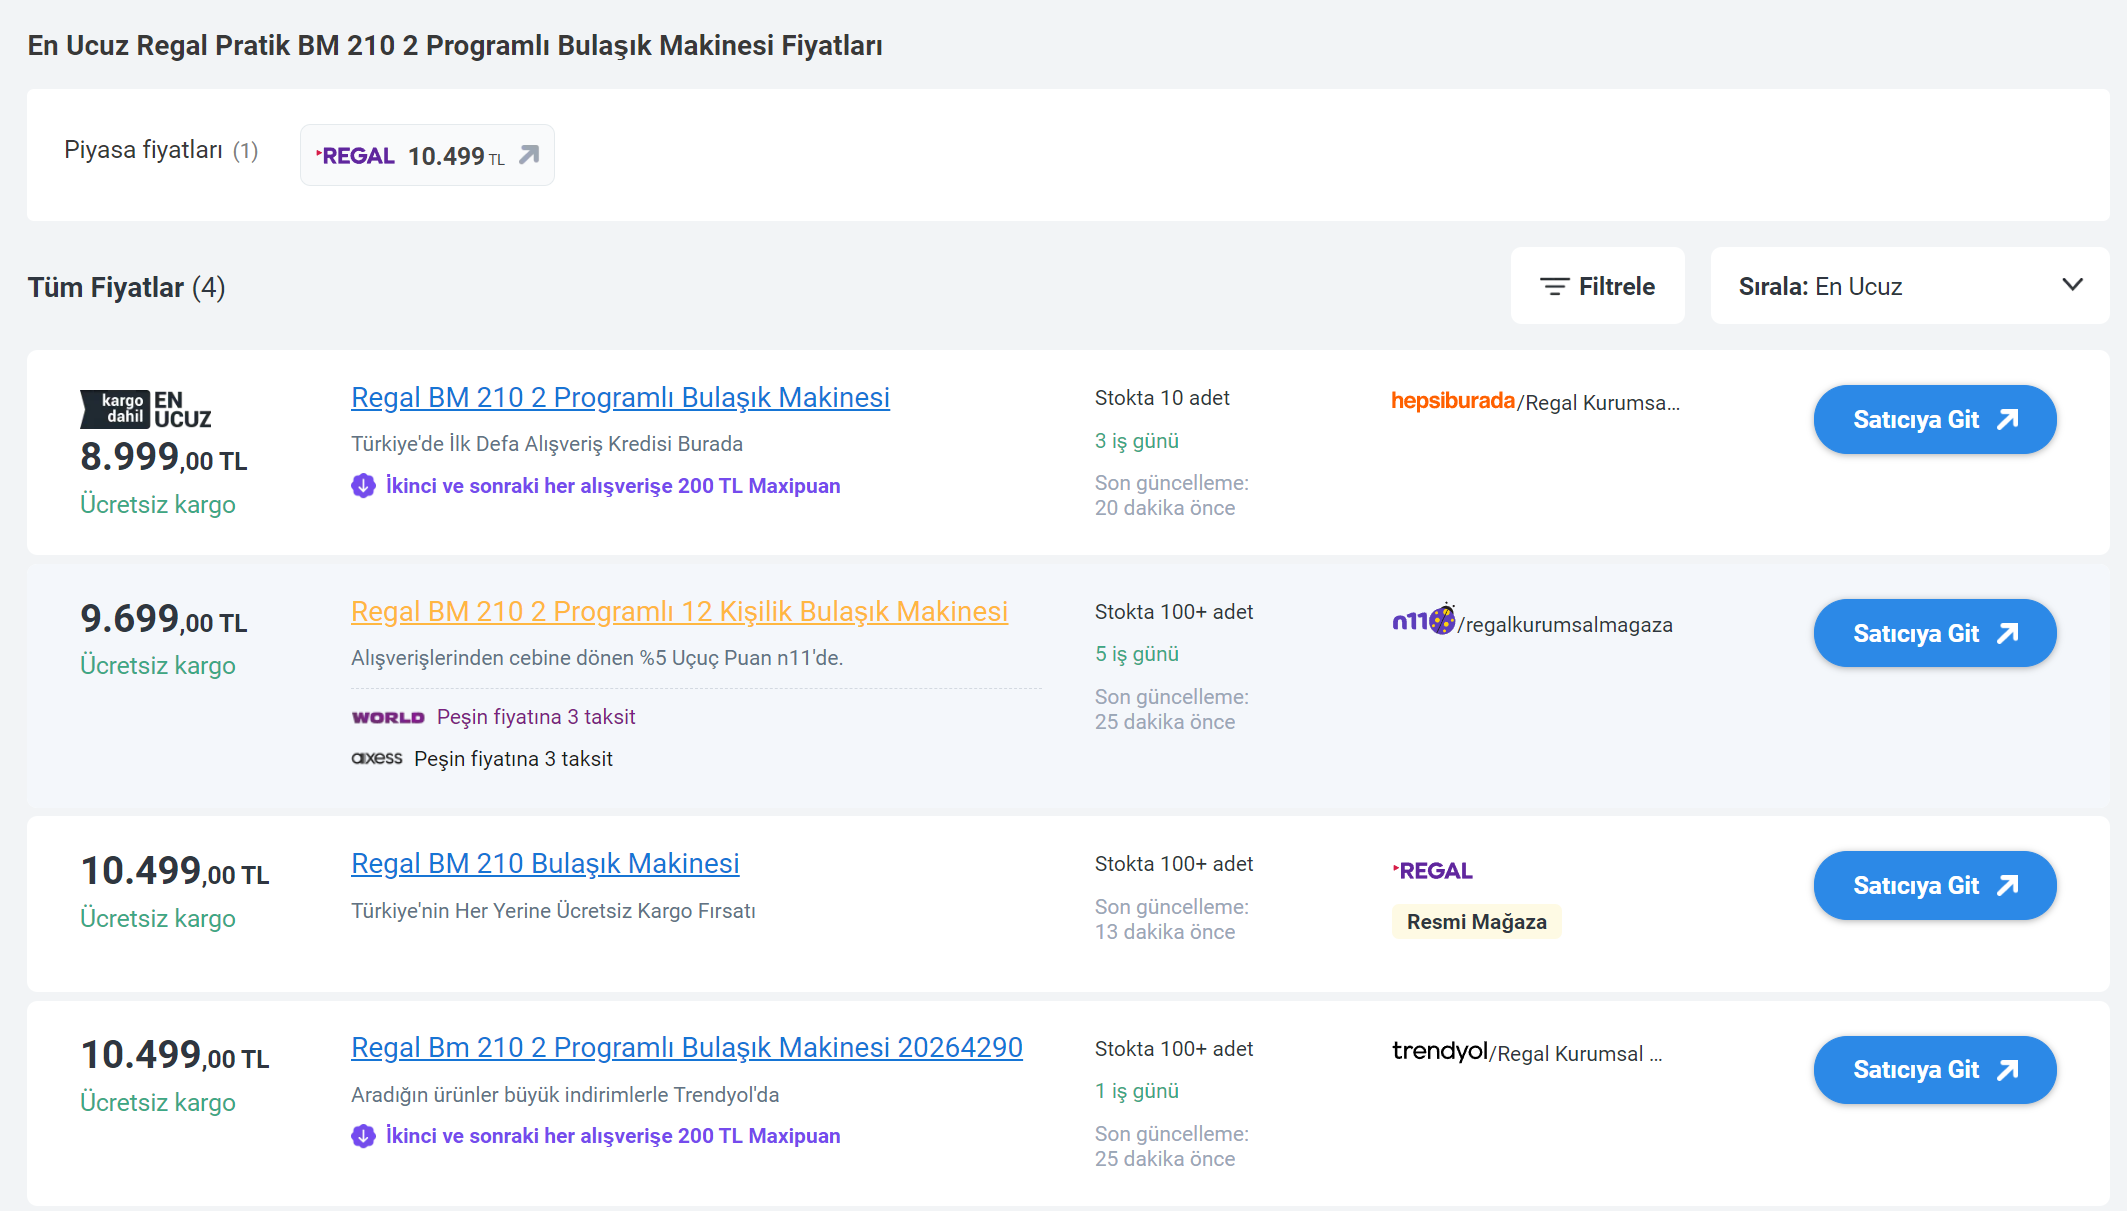The width and height of the screenshot is (2127, 1211).
Task: Go to seller for 8.999 TL offer
Action: [1934, 420]
